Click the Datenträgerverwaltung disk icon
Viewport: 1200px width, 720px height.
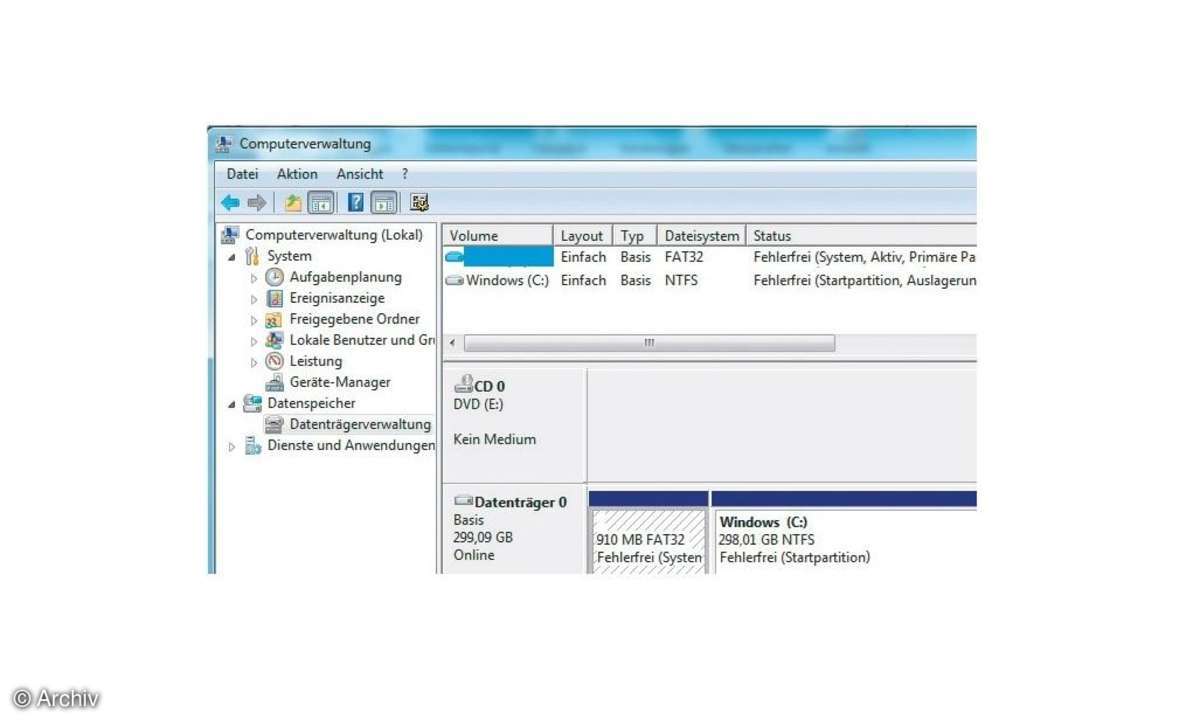pyautogui.click(x=274, y=425)
